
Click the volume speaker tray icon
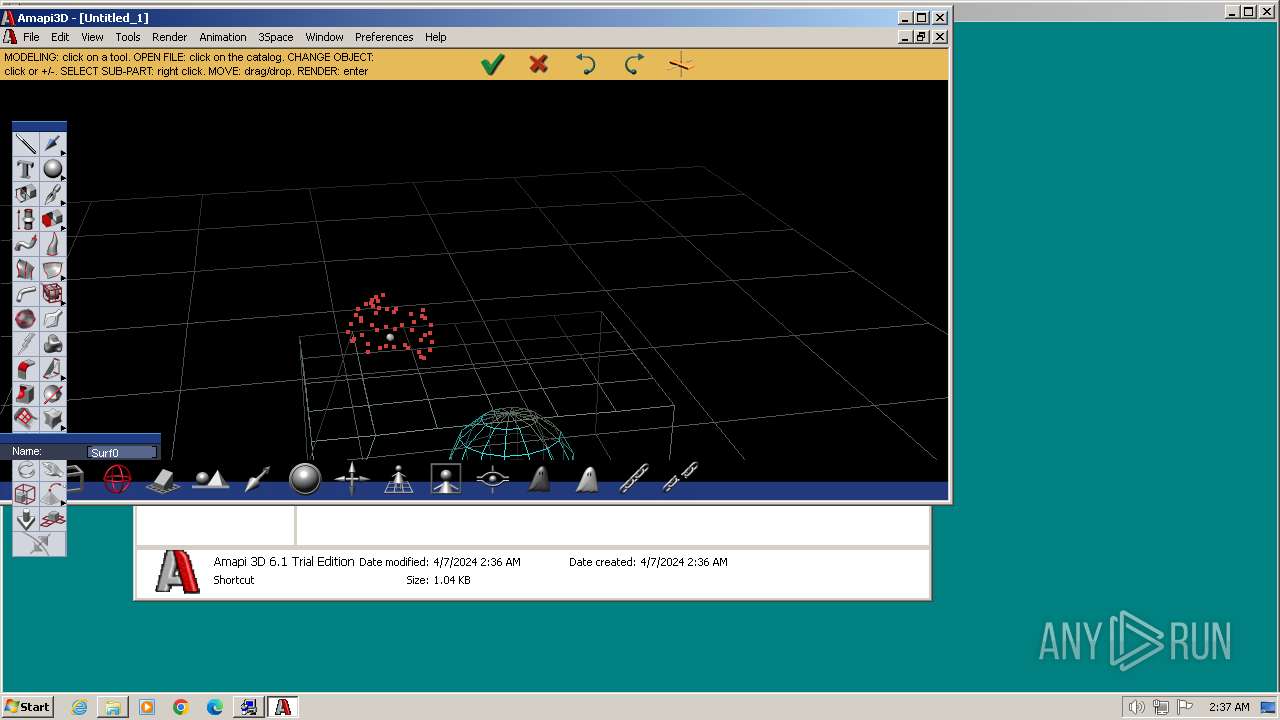click(1137, 707)
